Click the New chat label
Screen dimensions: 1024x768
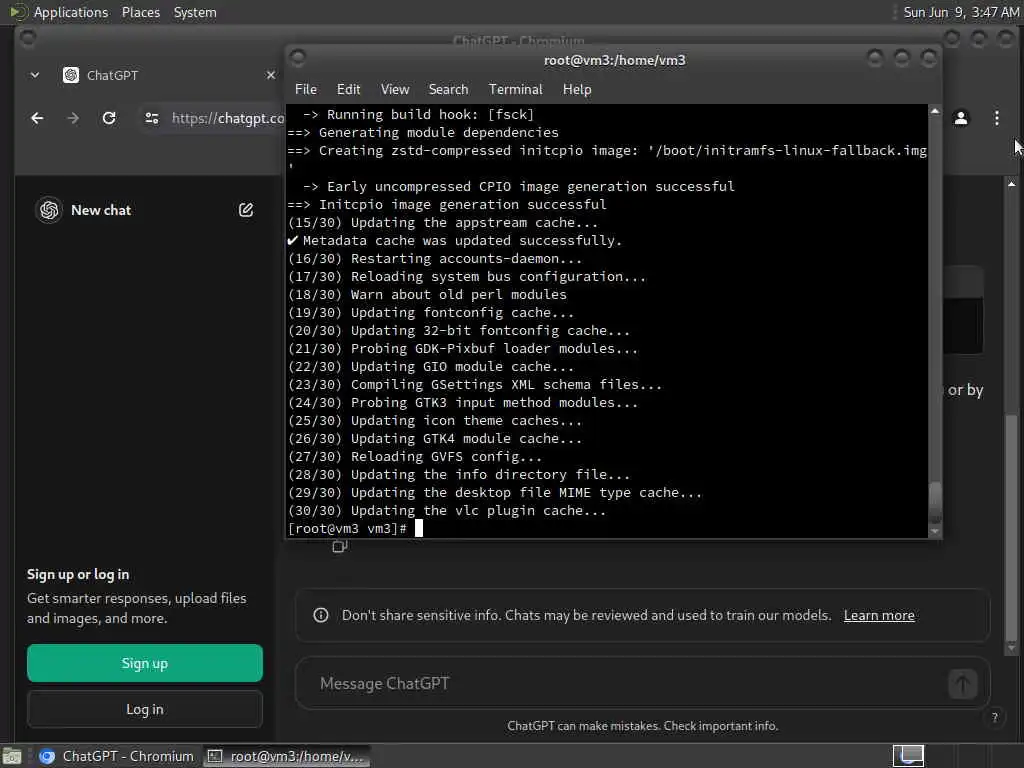pos(101,210)
